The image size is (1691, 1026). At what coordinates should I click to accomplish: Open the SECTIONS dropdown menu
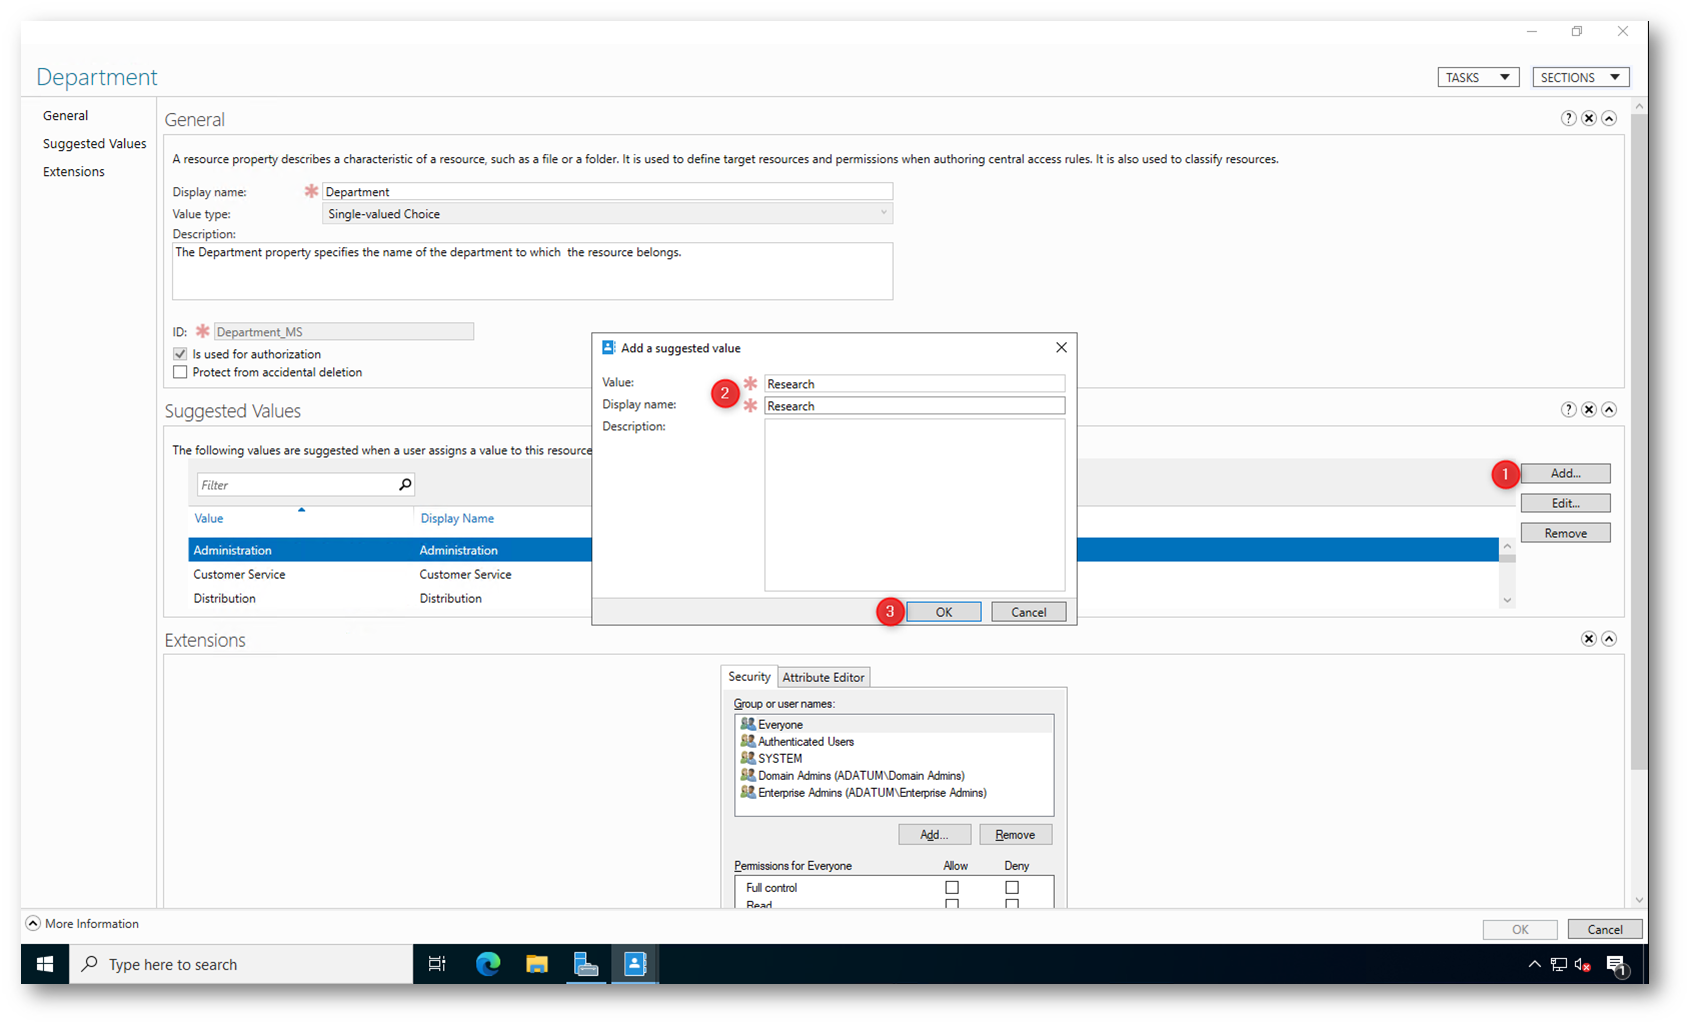(1580, 77)
